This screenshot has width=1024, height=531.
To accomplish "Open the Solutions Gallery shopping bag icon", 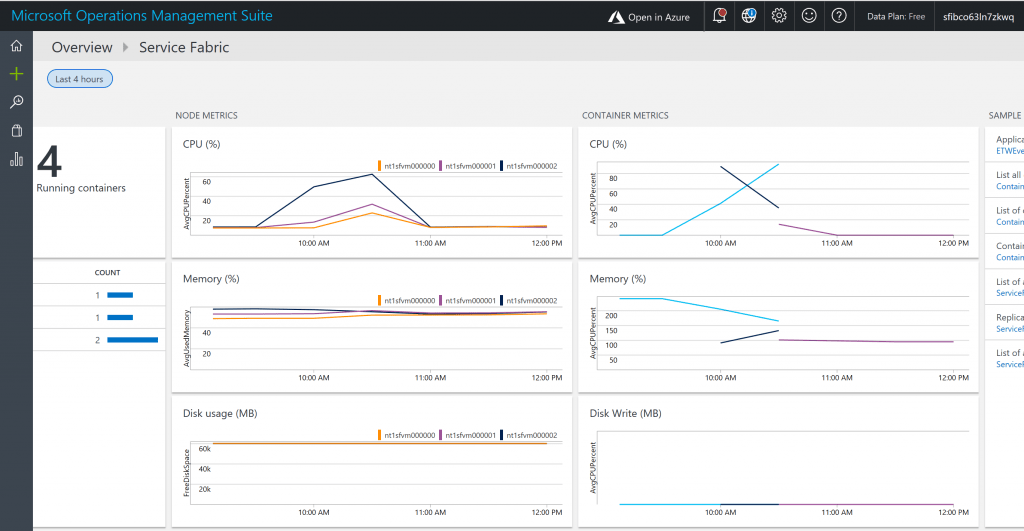I will (x=16, y=131).
